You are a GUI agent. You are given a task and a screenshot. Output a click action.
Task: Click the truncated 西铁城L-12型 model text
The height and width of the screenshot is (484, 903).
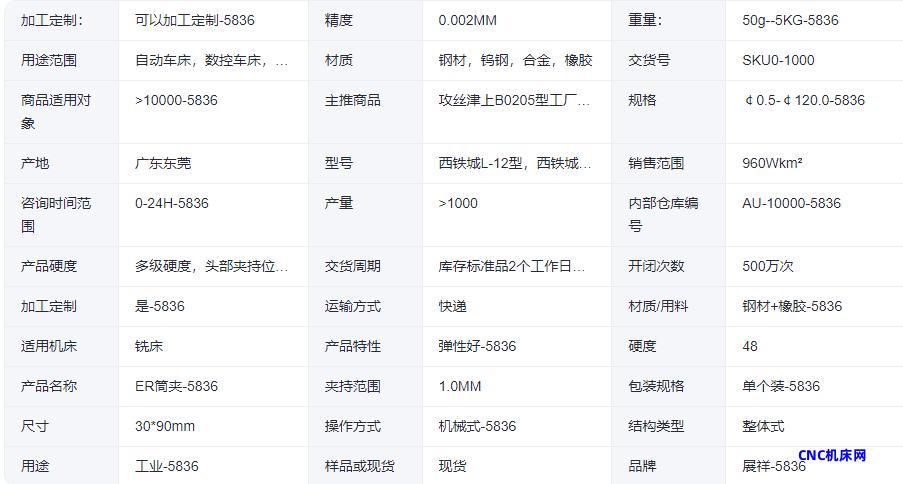(x=514, y=163)
